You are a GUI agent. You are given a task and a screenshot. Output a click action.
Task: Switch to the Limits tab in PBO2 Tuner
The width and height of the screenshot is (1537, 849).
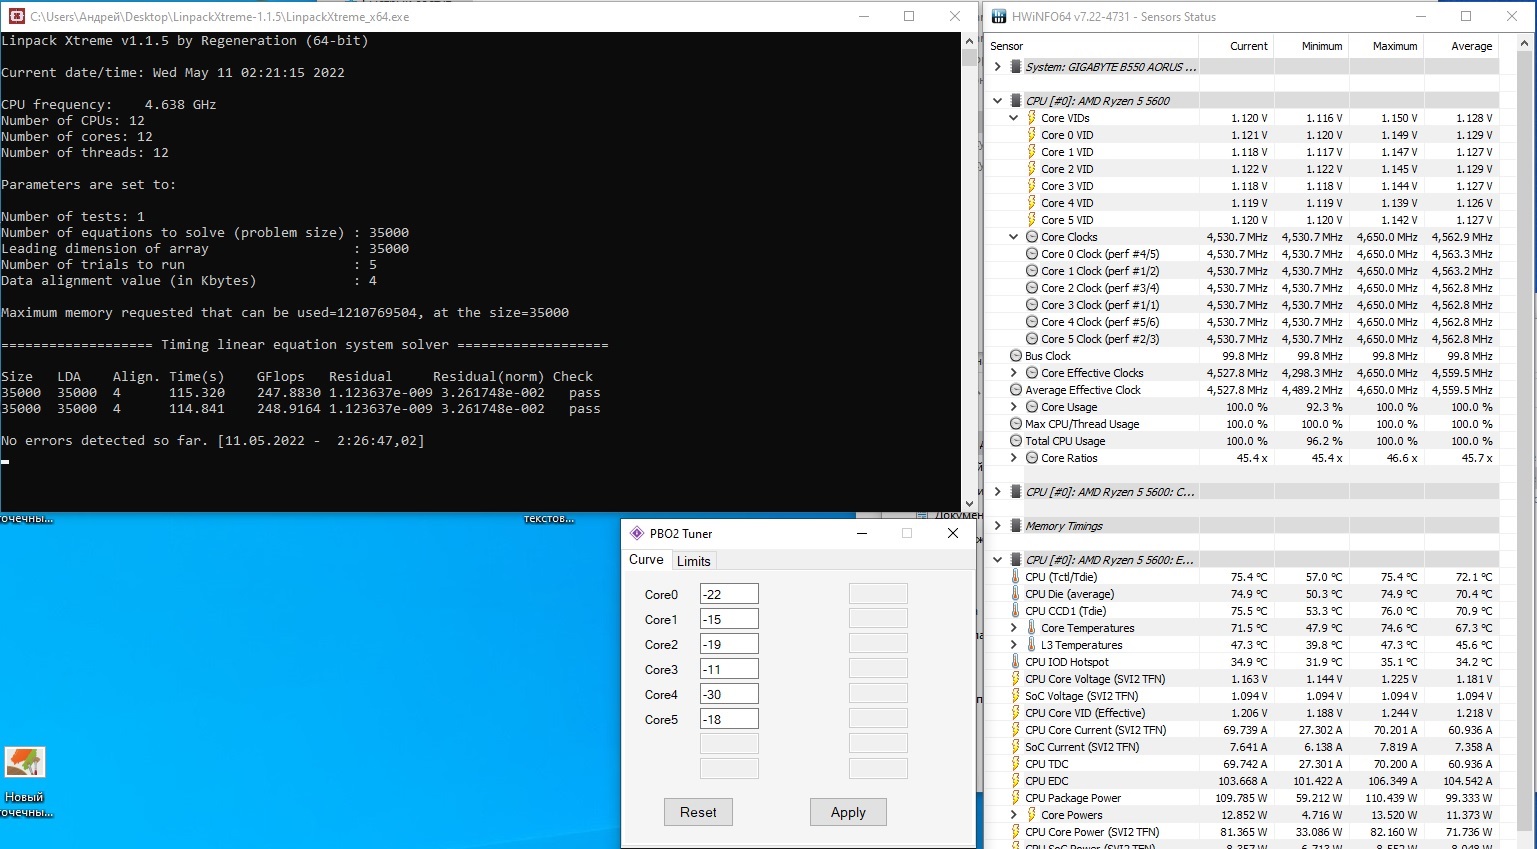tap(694, 561)
